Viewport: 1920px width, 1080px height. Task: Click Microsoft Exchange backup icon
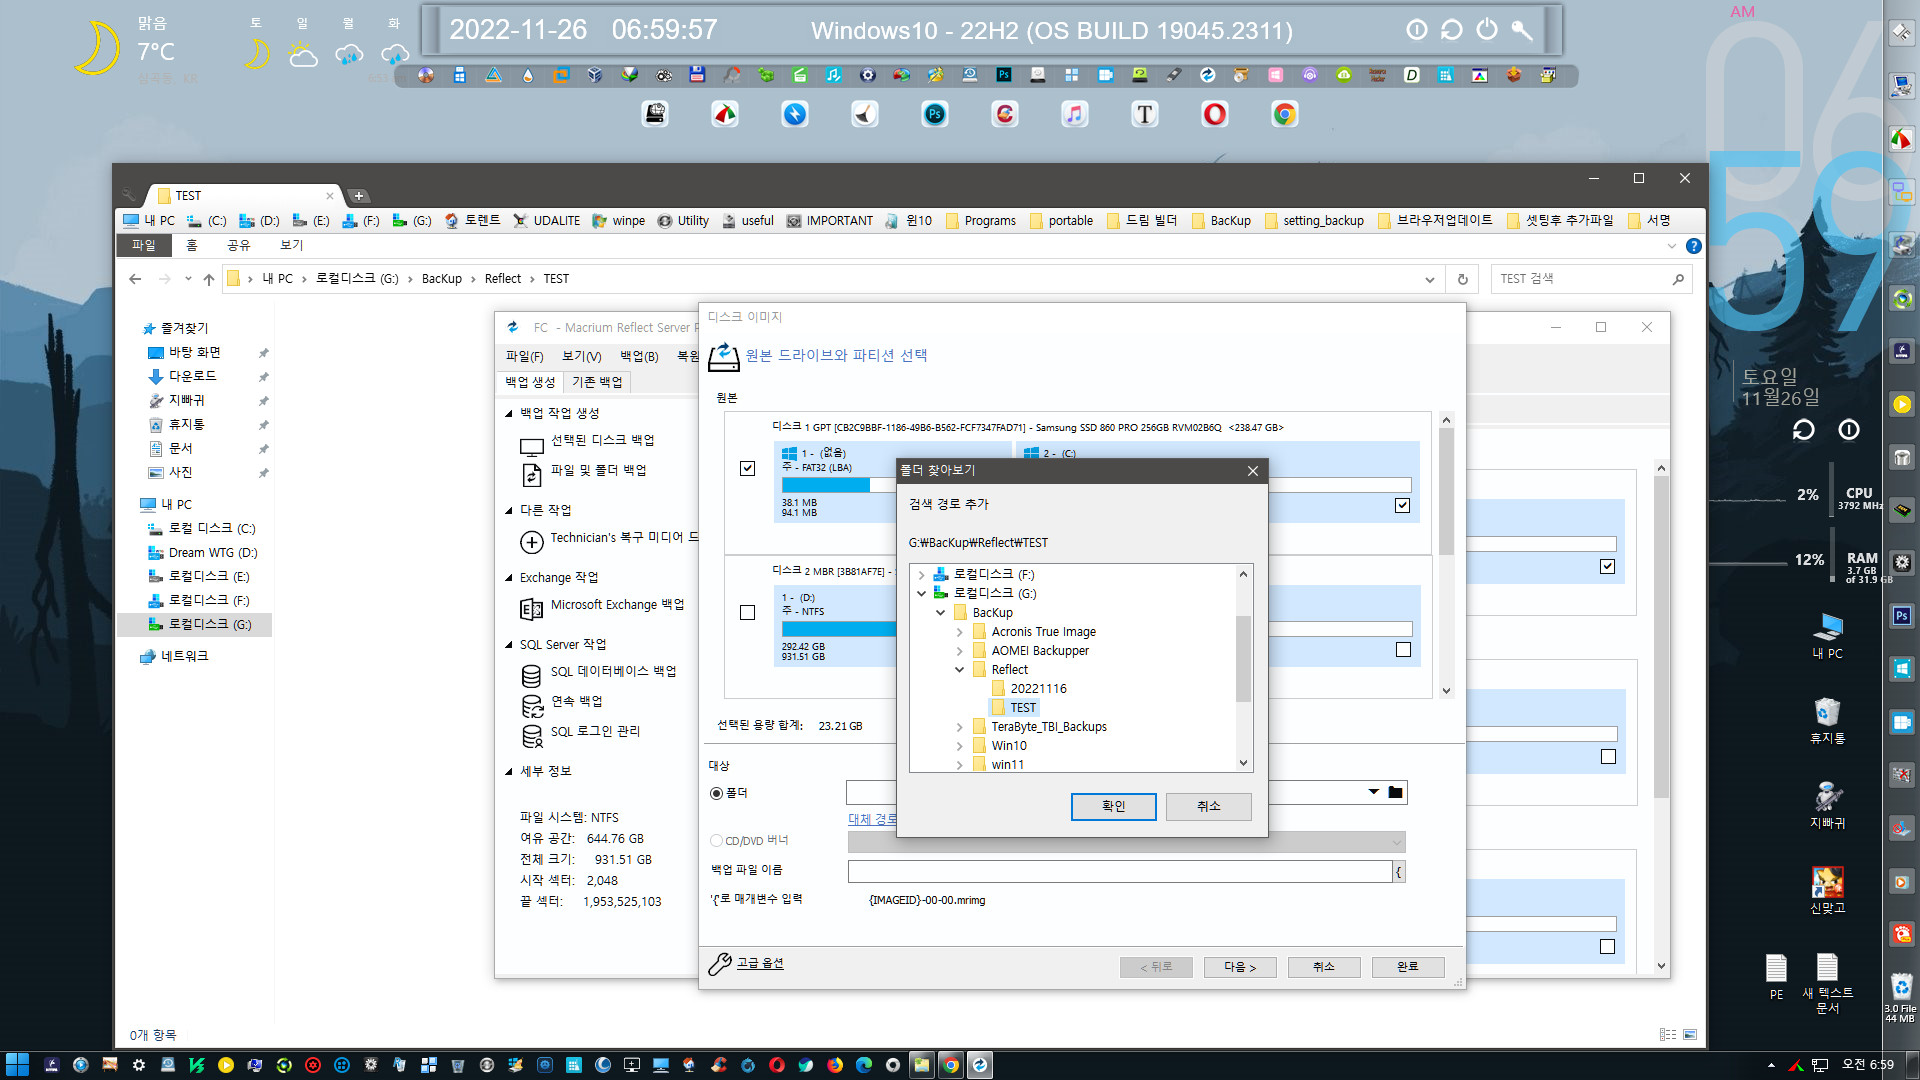532,609
